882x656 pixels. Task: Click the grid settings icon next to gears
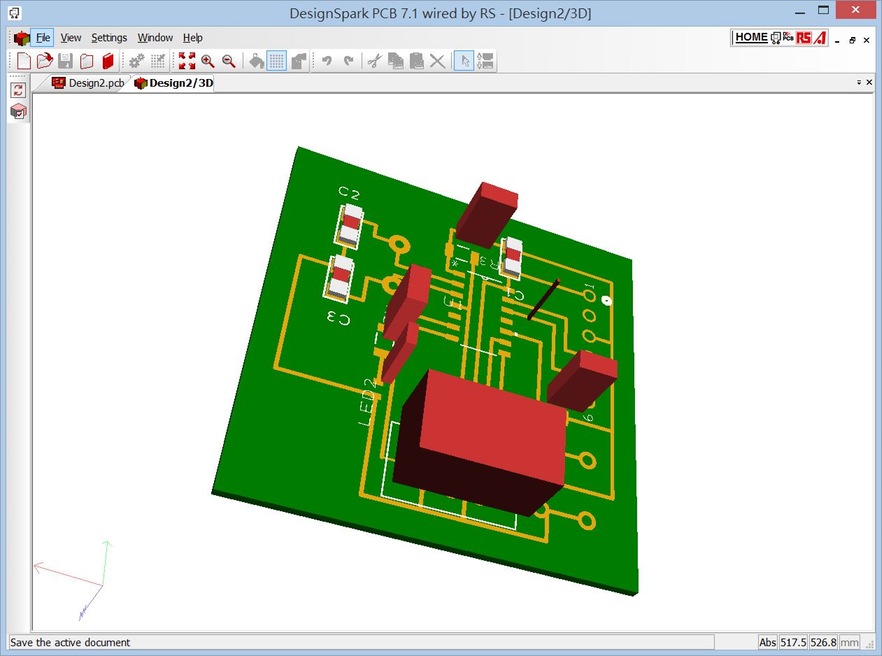click(x=158, y=61)
